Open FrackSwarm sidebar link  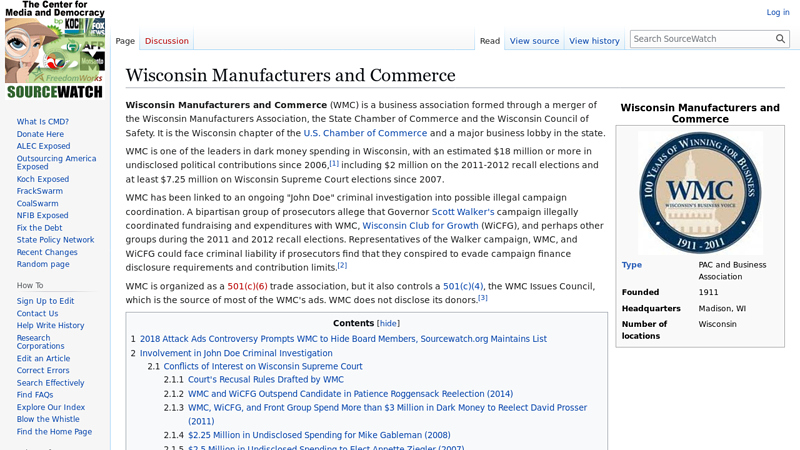40,191
